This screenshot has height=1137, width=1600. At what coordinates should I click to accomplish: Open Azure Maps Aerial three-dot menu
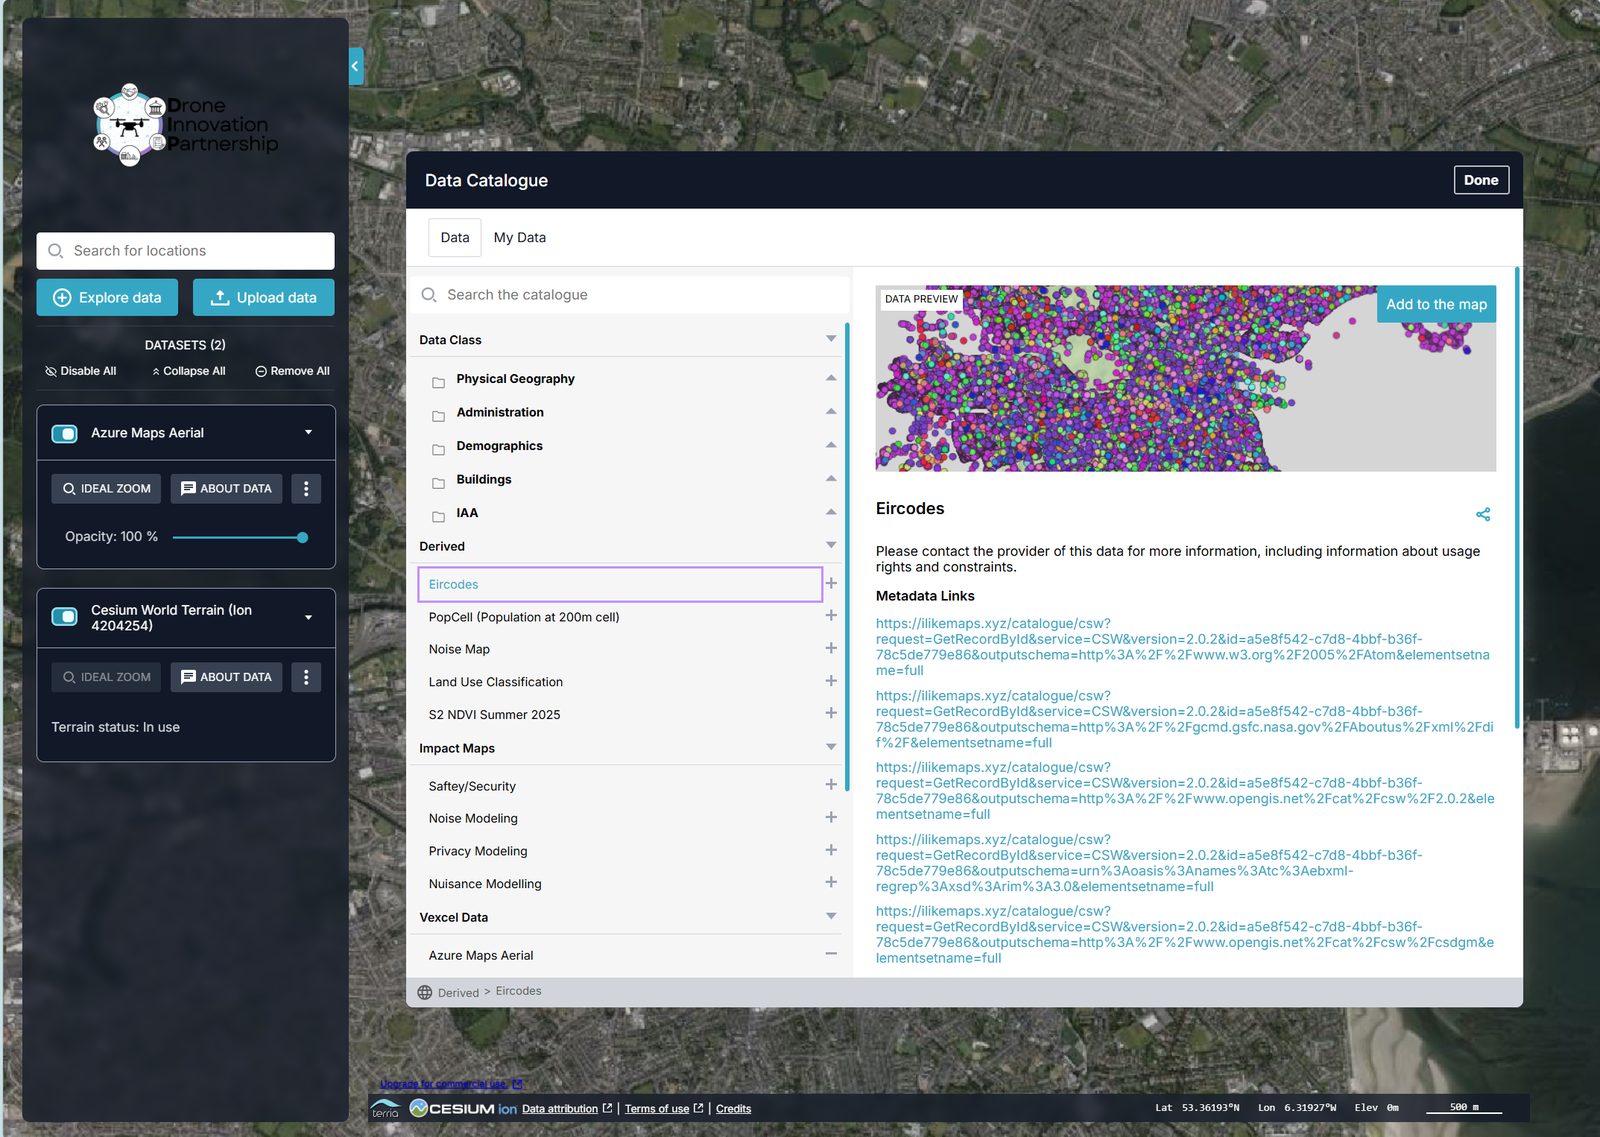pos(306,488)
